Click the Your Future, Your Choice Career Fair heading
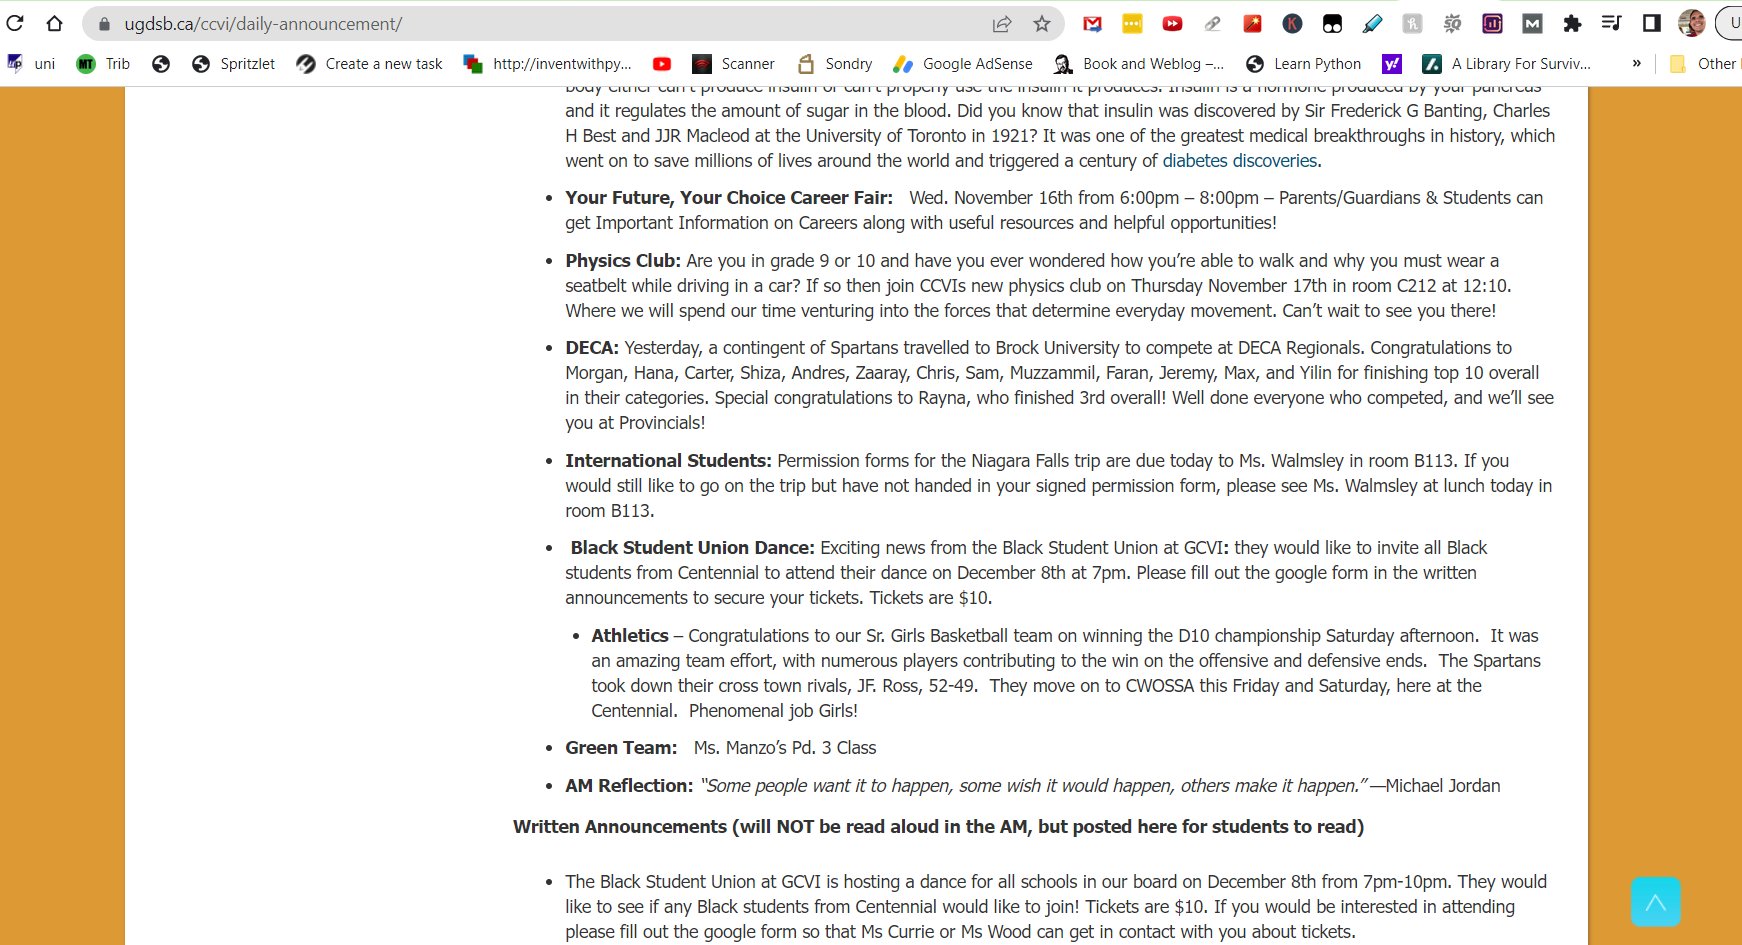Image resolution: width=1742 pixels, height=945 pixels. click(x=729, y=198)
